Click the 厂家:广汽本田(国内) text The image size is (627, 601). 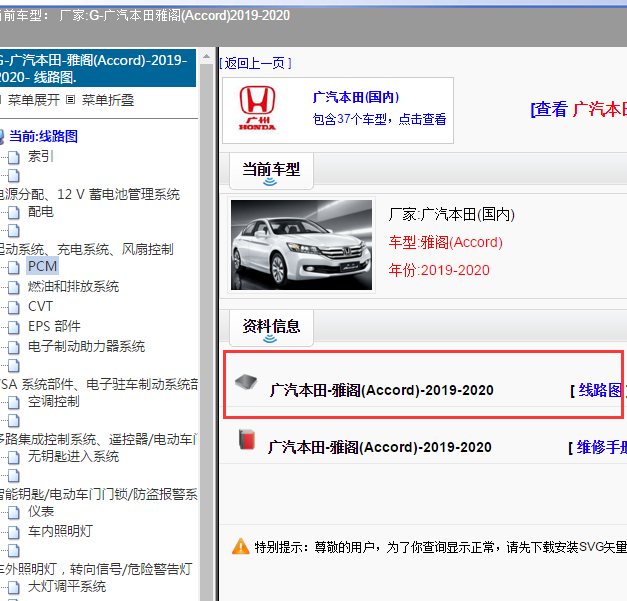click(x=451, y=214)
